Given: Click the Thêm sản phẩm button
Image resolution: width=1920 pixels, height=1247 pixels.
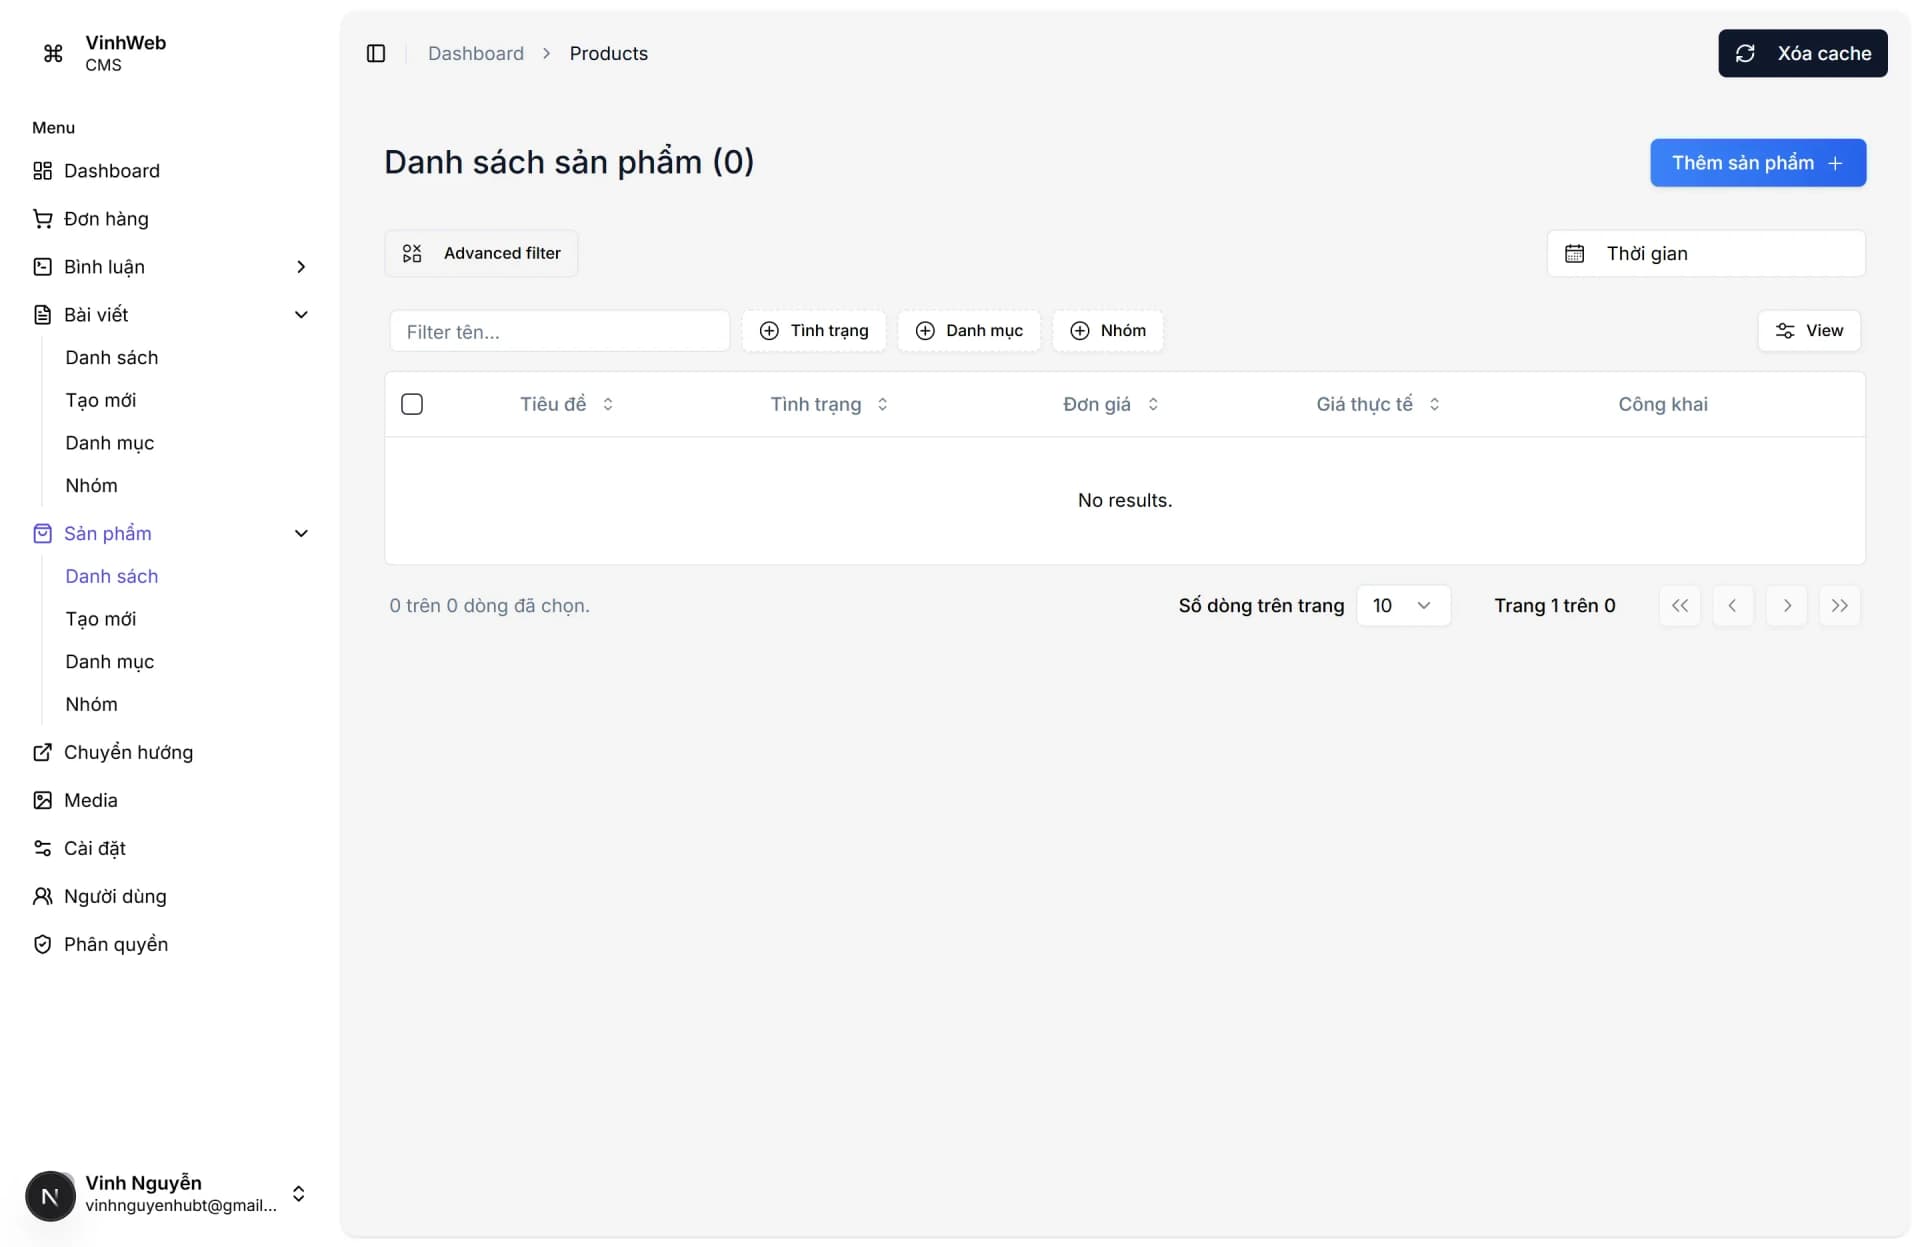Looking at the screenshot, I should click(1757, 162).
